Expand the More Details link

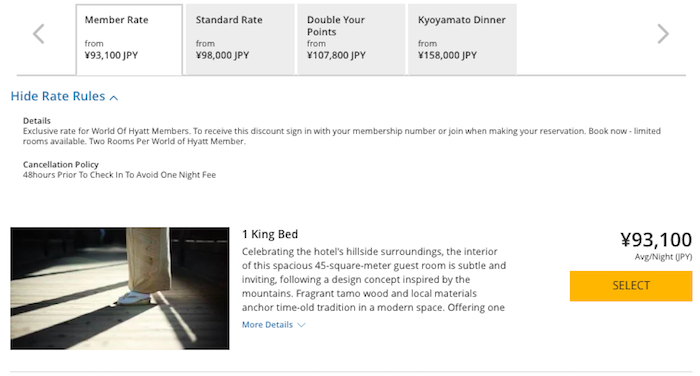click(x=267, y=325)
